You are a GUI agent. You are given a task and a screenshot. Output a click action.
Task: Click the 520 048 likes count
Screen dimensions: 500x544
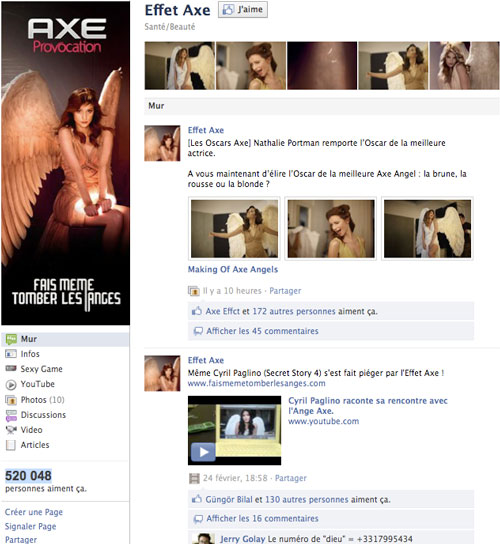28,476
